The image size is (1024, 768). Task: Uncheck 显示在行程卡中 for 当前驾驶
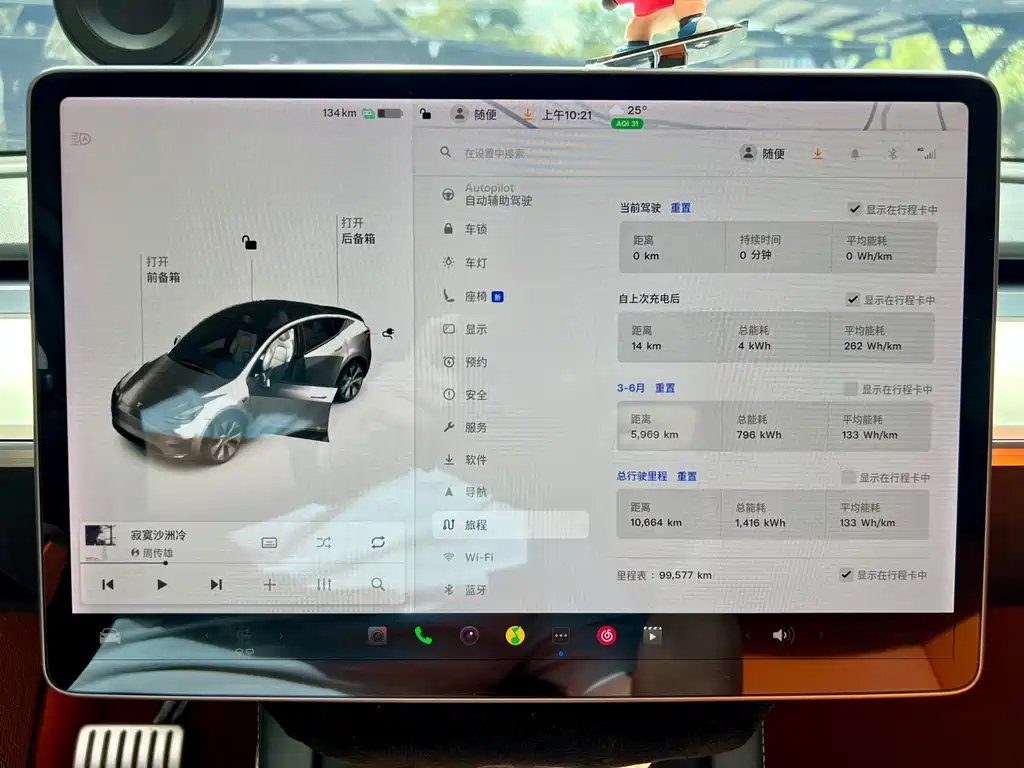[x=854, y=209]
